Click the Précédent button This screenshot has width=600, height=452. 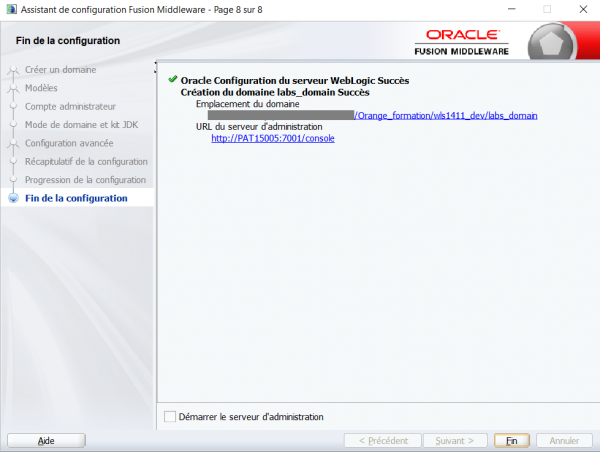pyautogui.click(x=383, y=441)
